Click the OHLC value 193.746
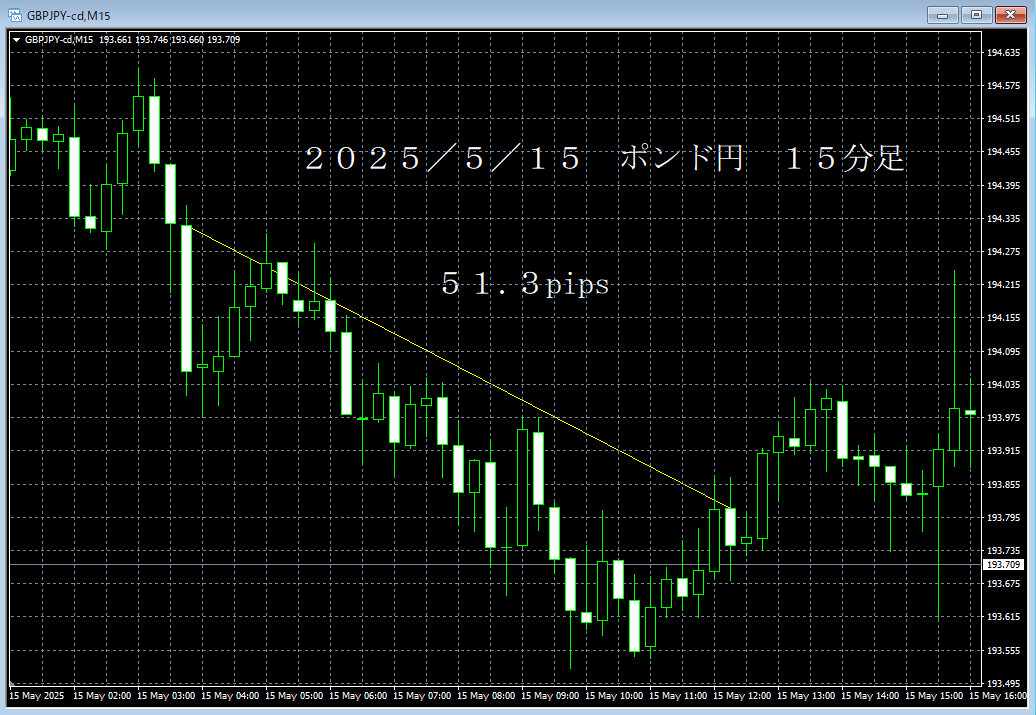This screenshot has height=715, width=1036. pyautogui.click(x=151, y=40)
